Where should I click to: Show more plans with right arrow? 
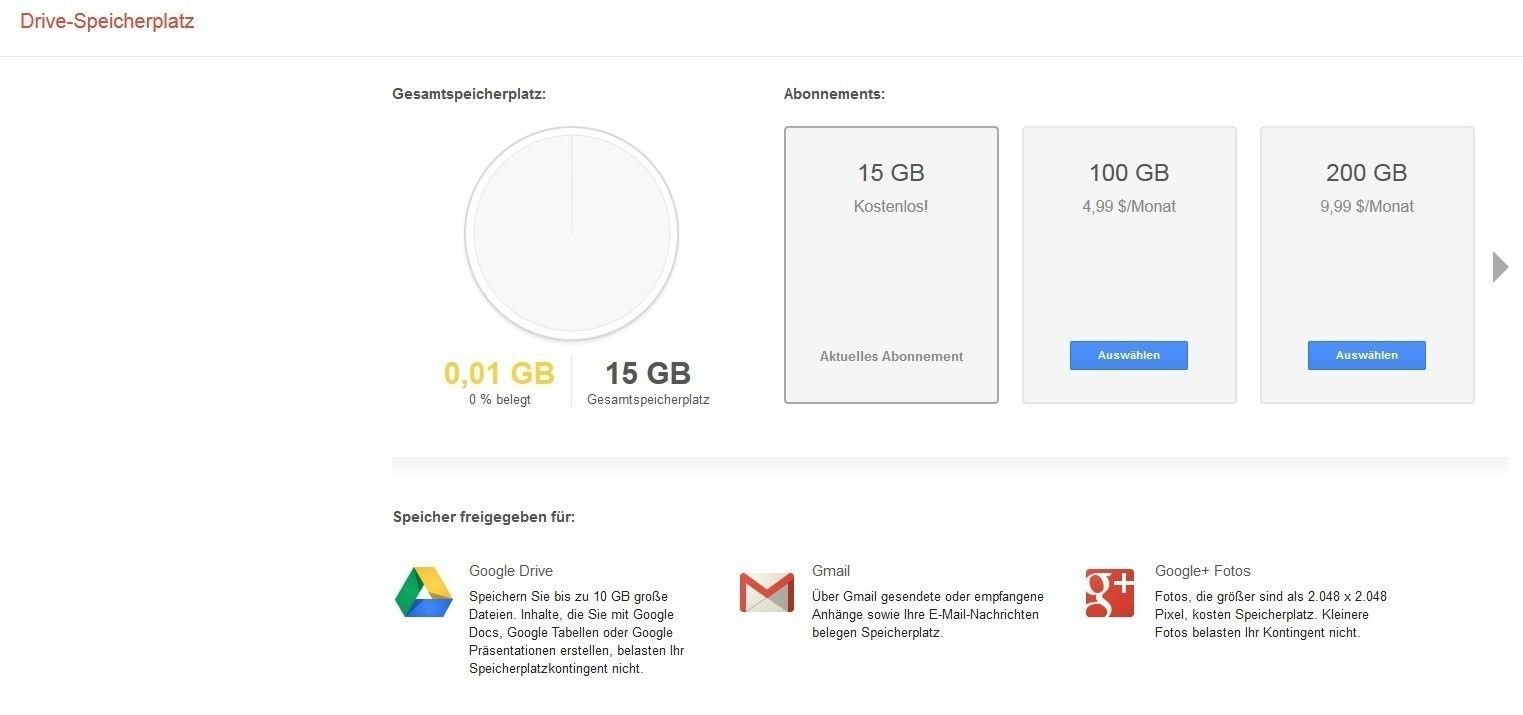tap(1500, 267)
